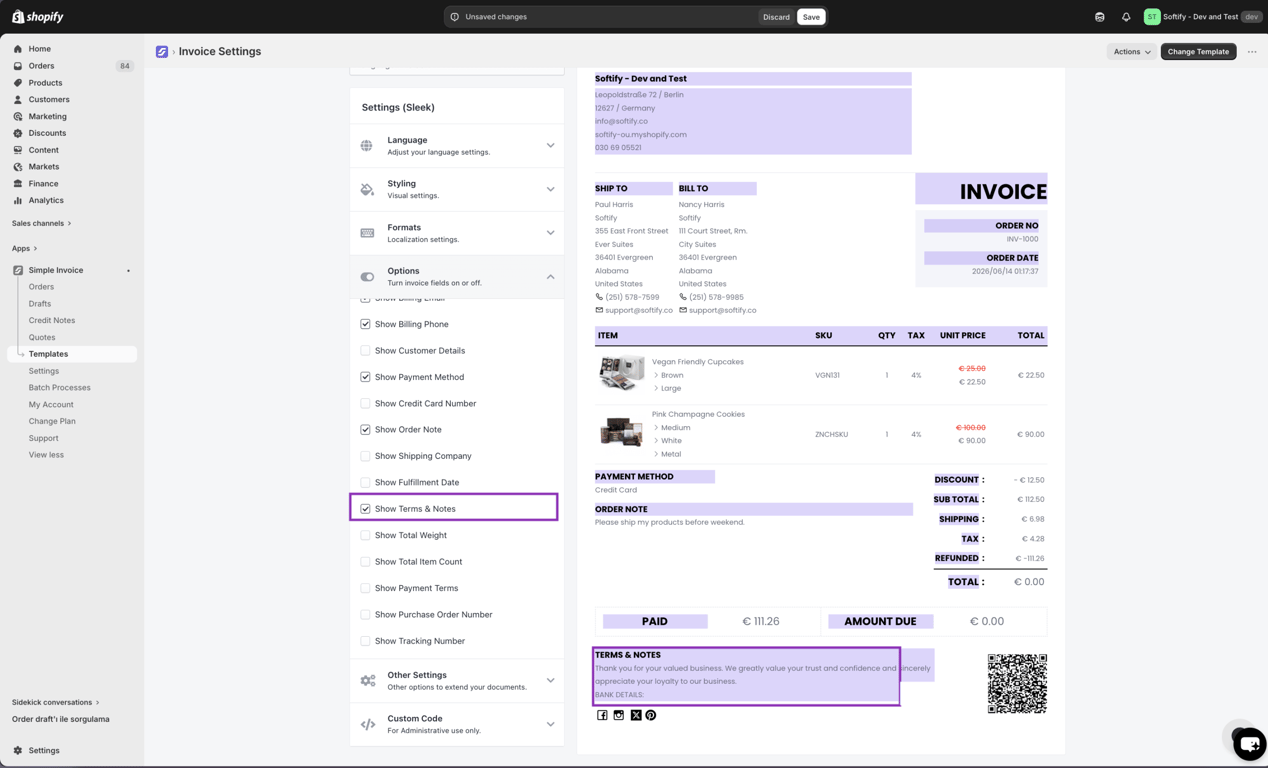Open the notifications bell icon

tap(1126, 17)
